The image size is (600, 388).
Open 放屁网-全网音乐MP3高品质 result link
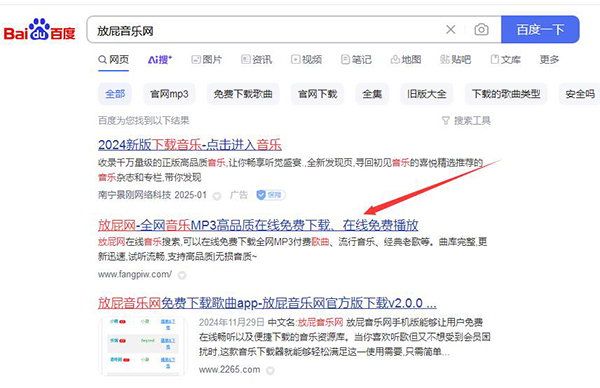click(x=258, y=225)
